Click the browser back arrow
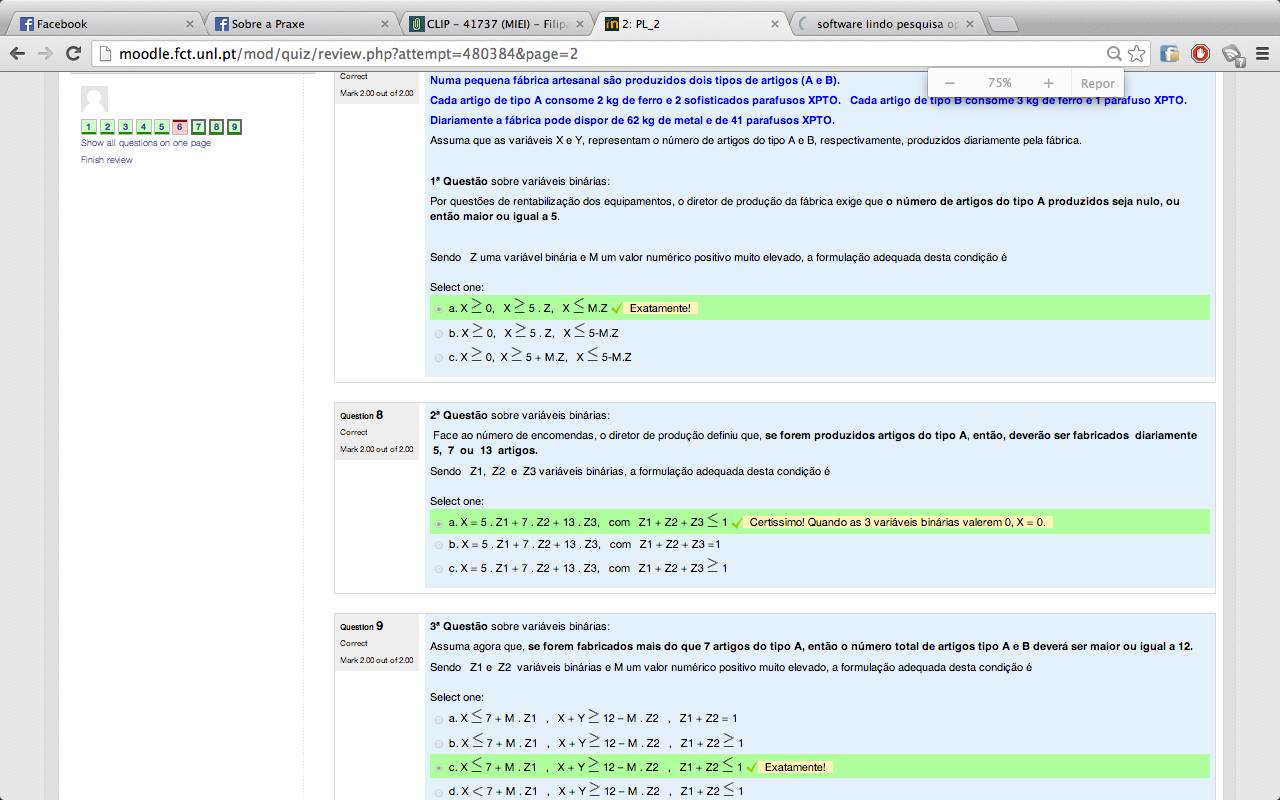 point(17,54)
